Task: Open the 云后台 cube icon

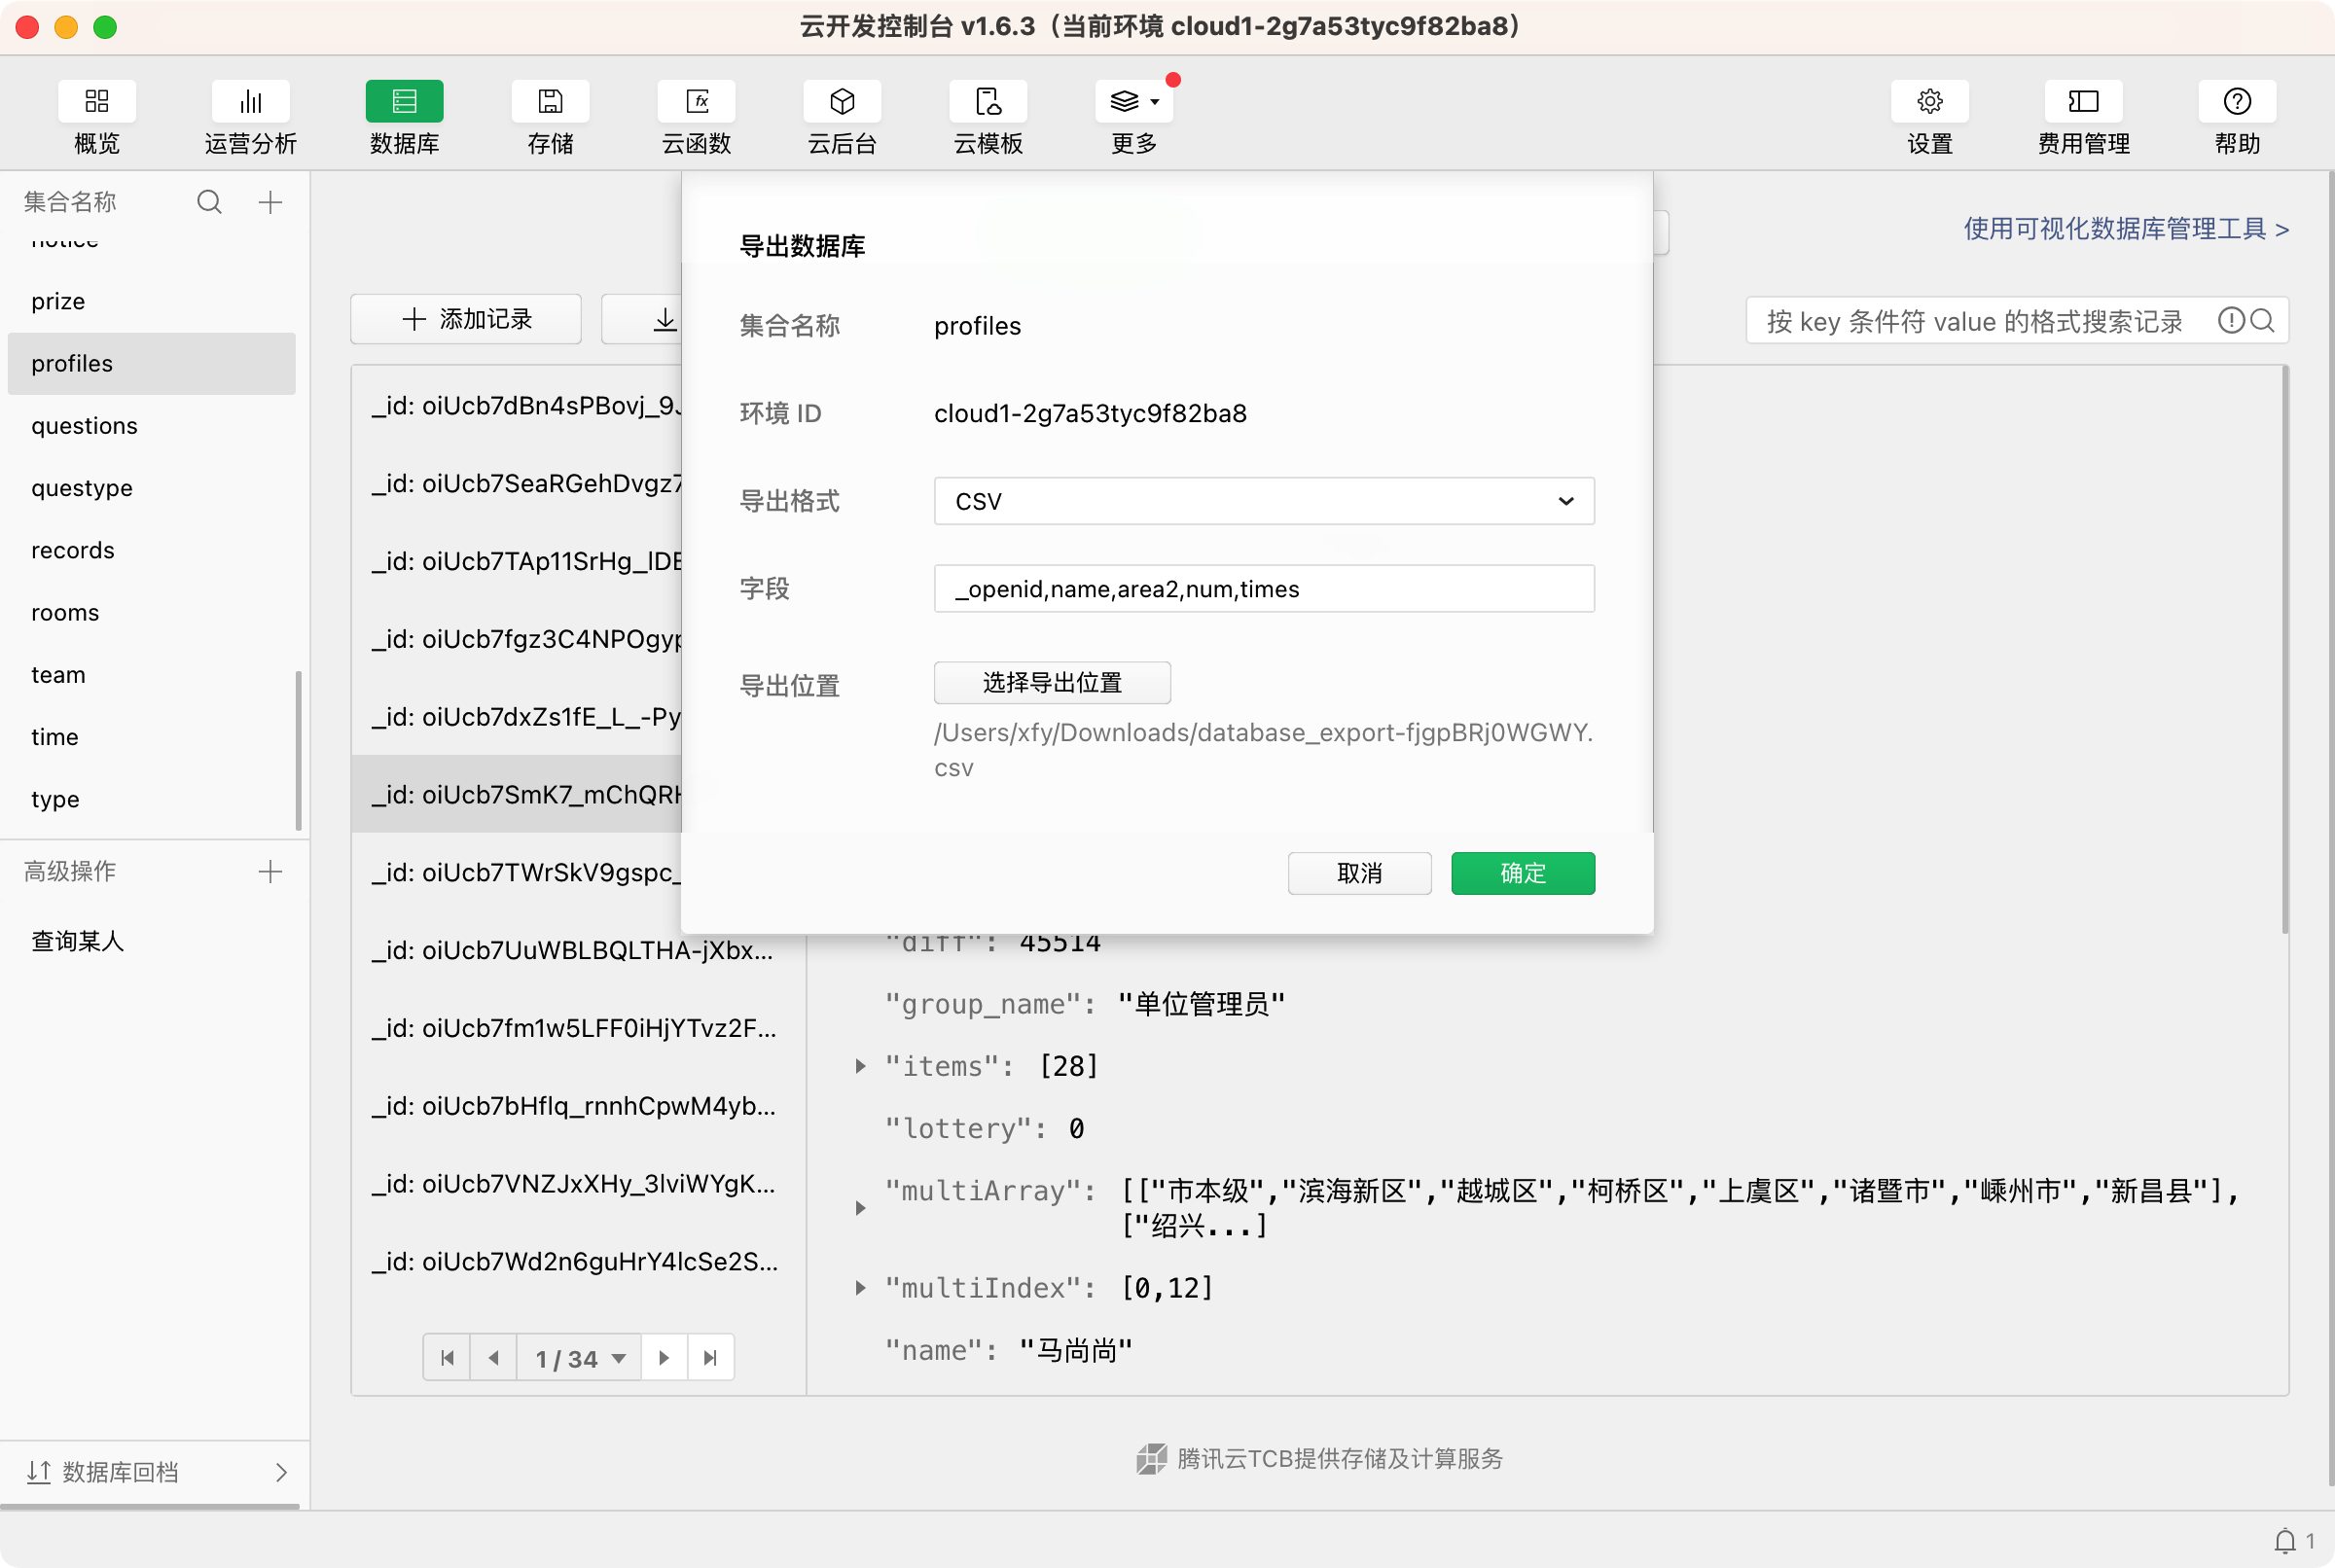Action: (842, 102)
